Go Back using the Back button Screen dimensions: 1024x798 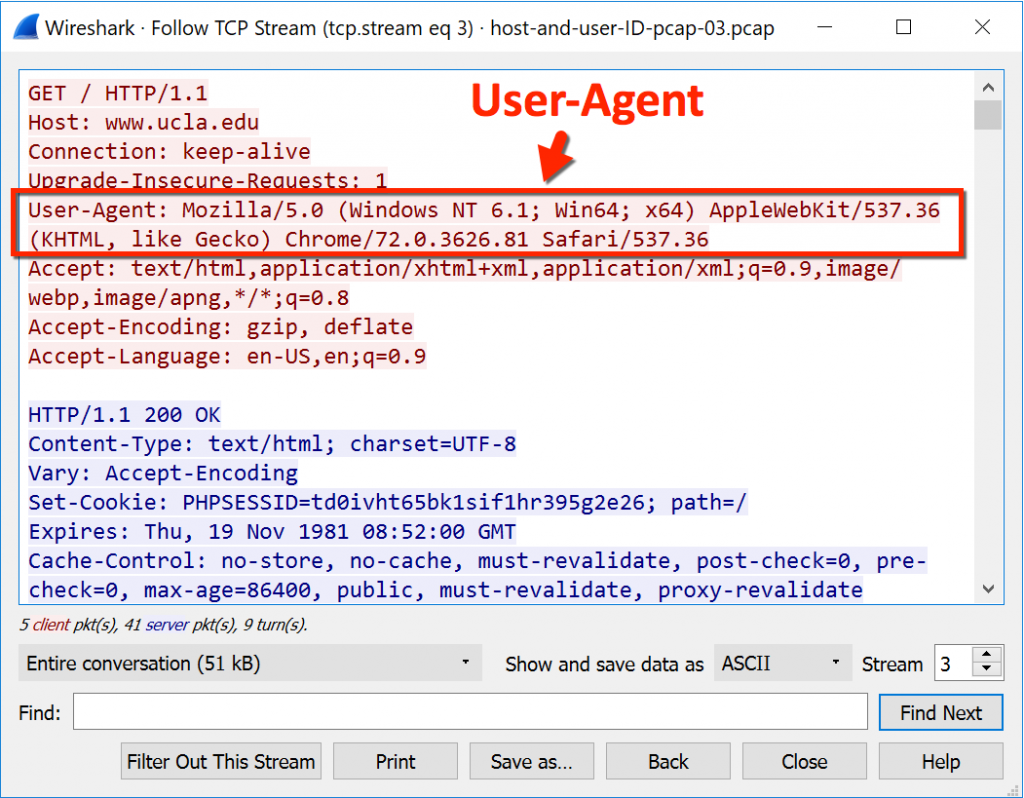click(x=668, y=761)
